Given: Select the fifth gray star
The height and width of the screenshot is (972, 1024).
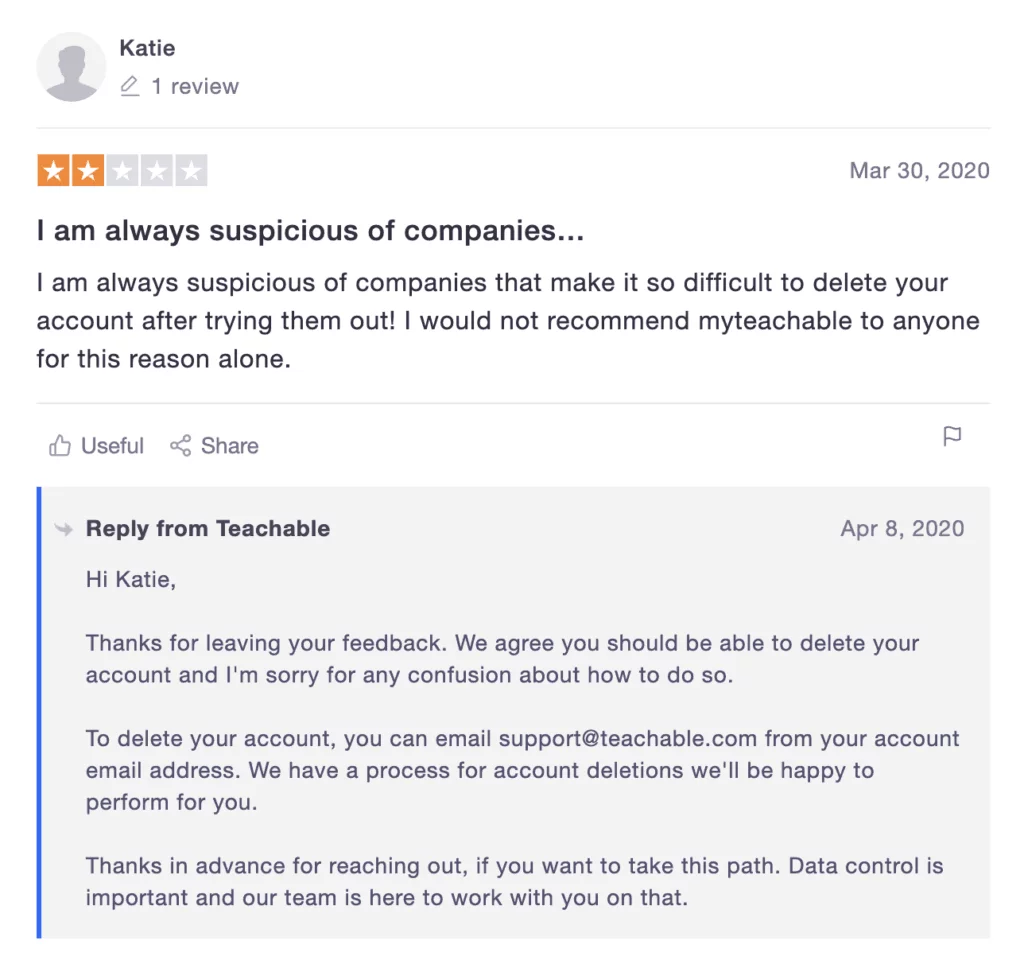Looking at the screenshot, I should click(191, 170).
